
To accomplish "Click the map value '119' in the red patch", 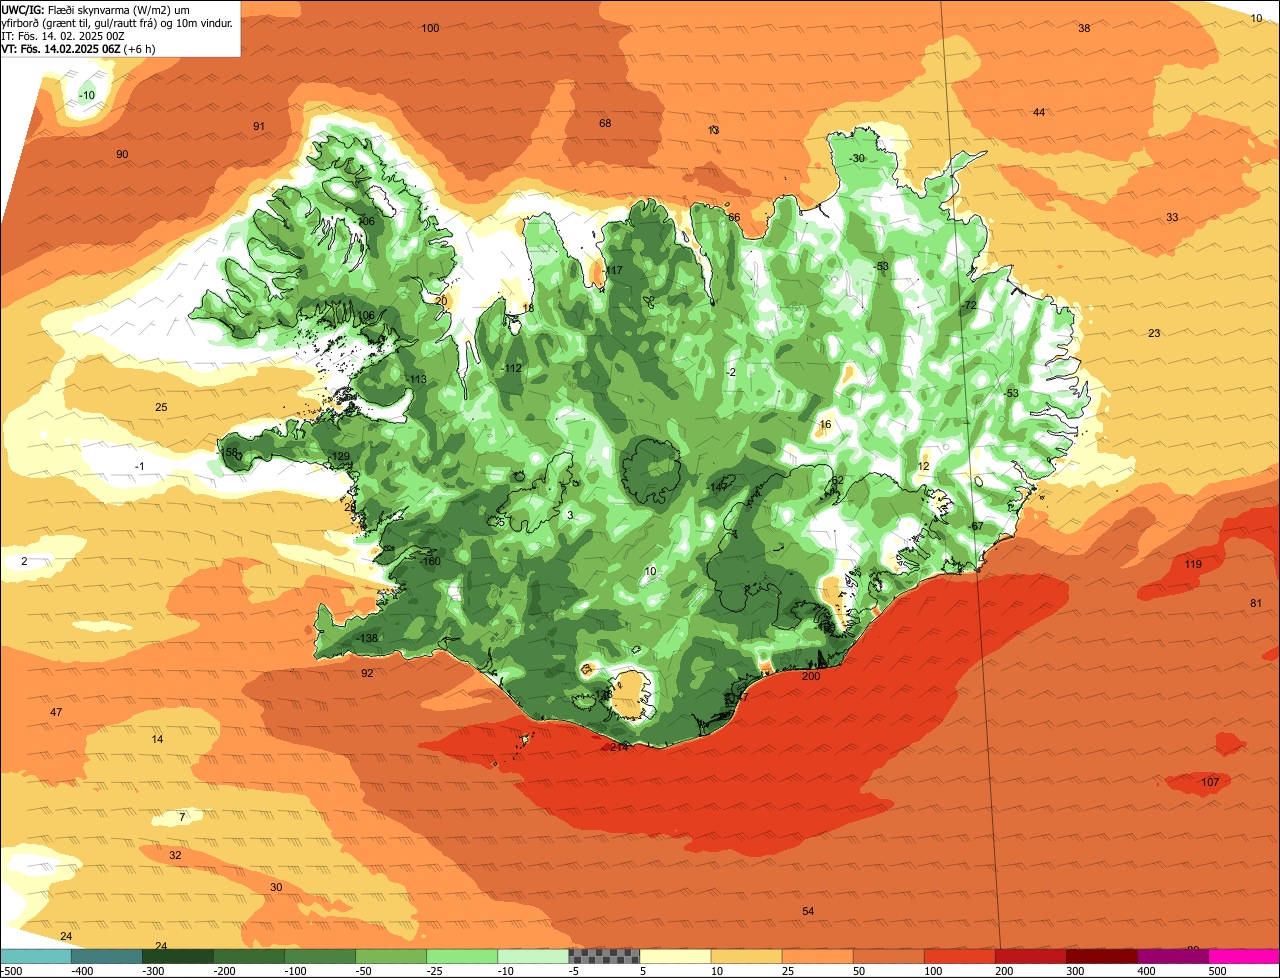I will (1193, 564).
